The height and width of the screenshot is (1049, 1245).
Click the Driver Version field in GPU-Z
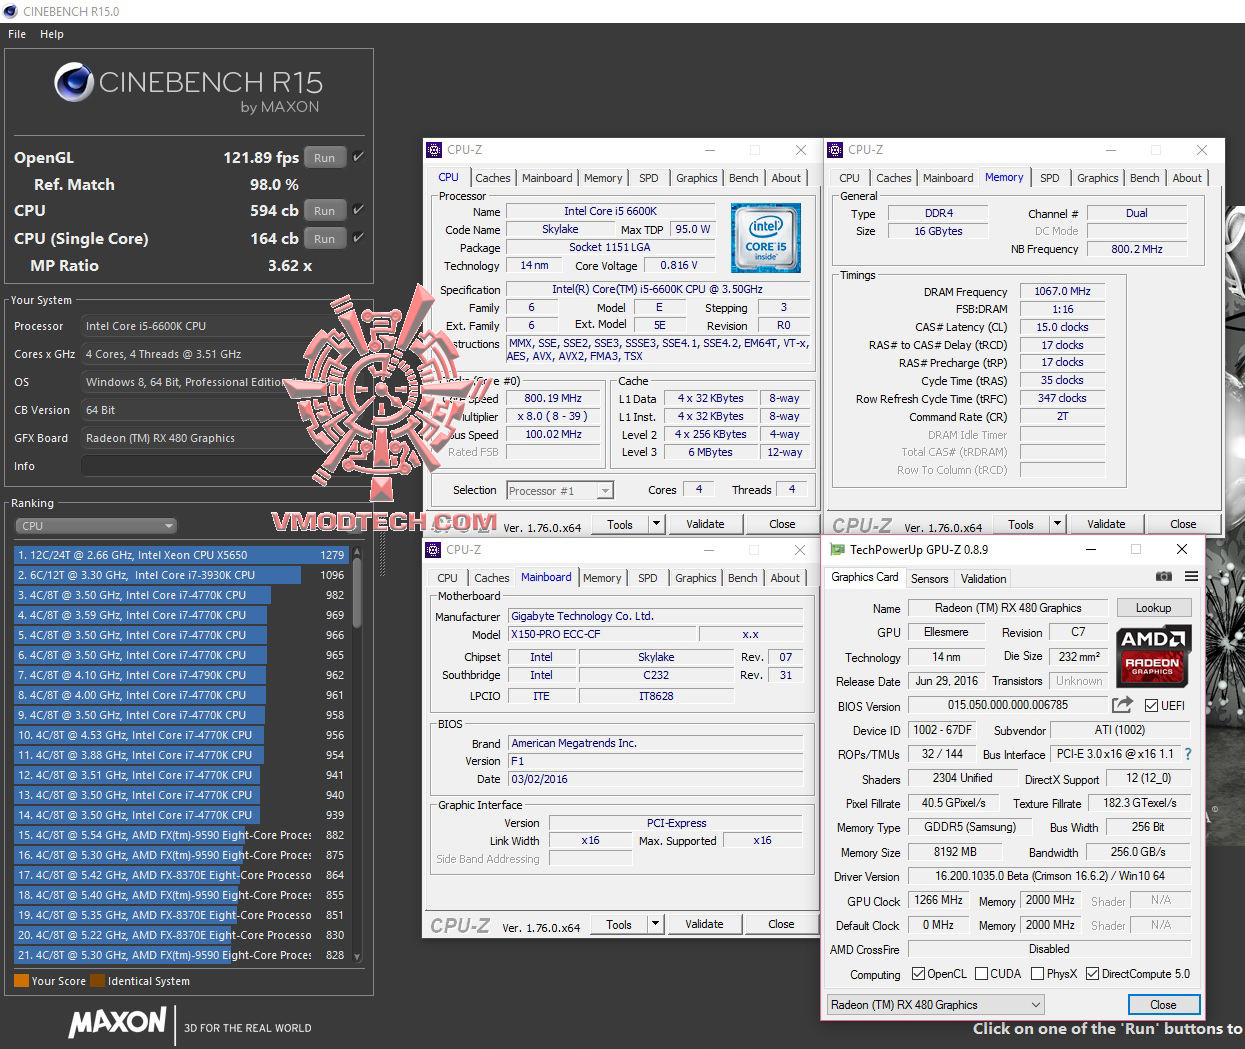click(1049, 876)
